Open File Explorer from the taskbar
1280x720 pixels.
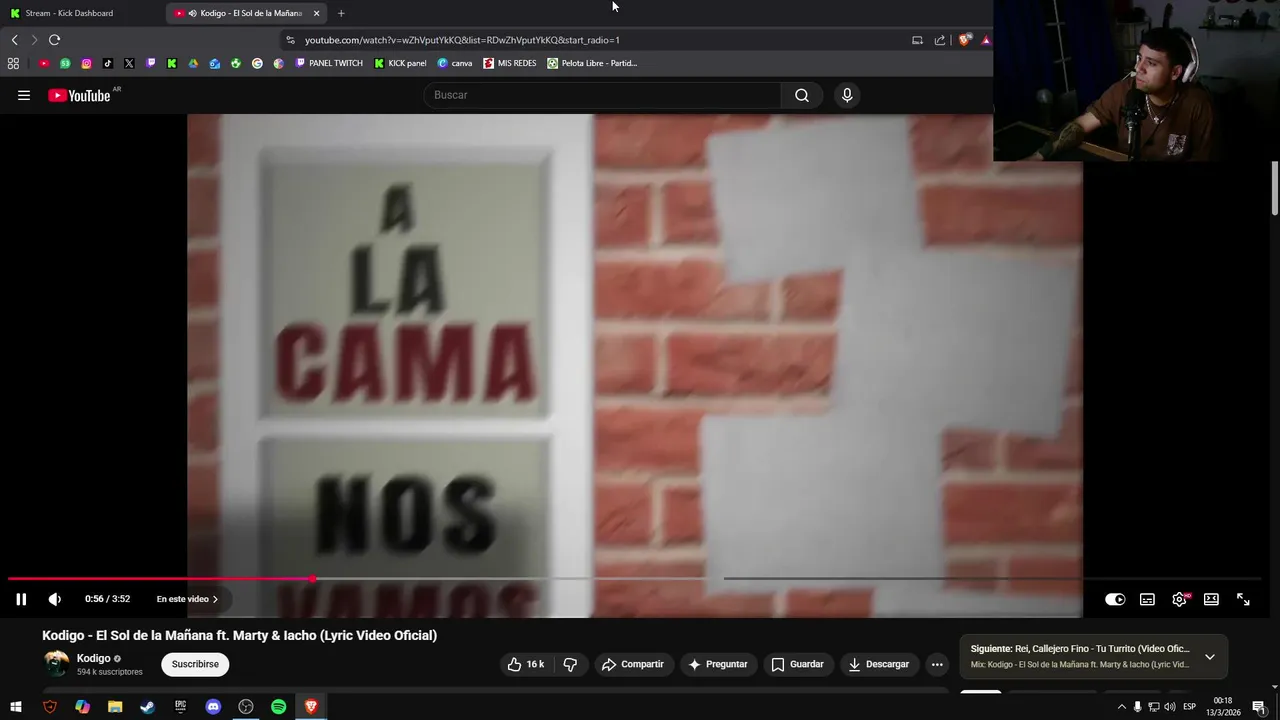(x=115, y=707)
